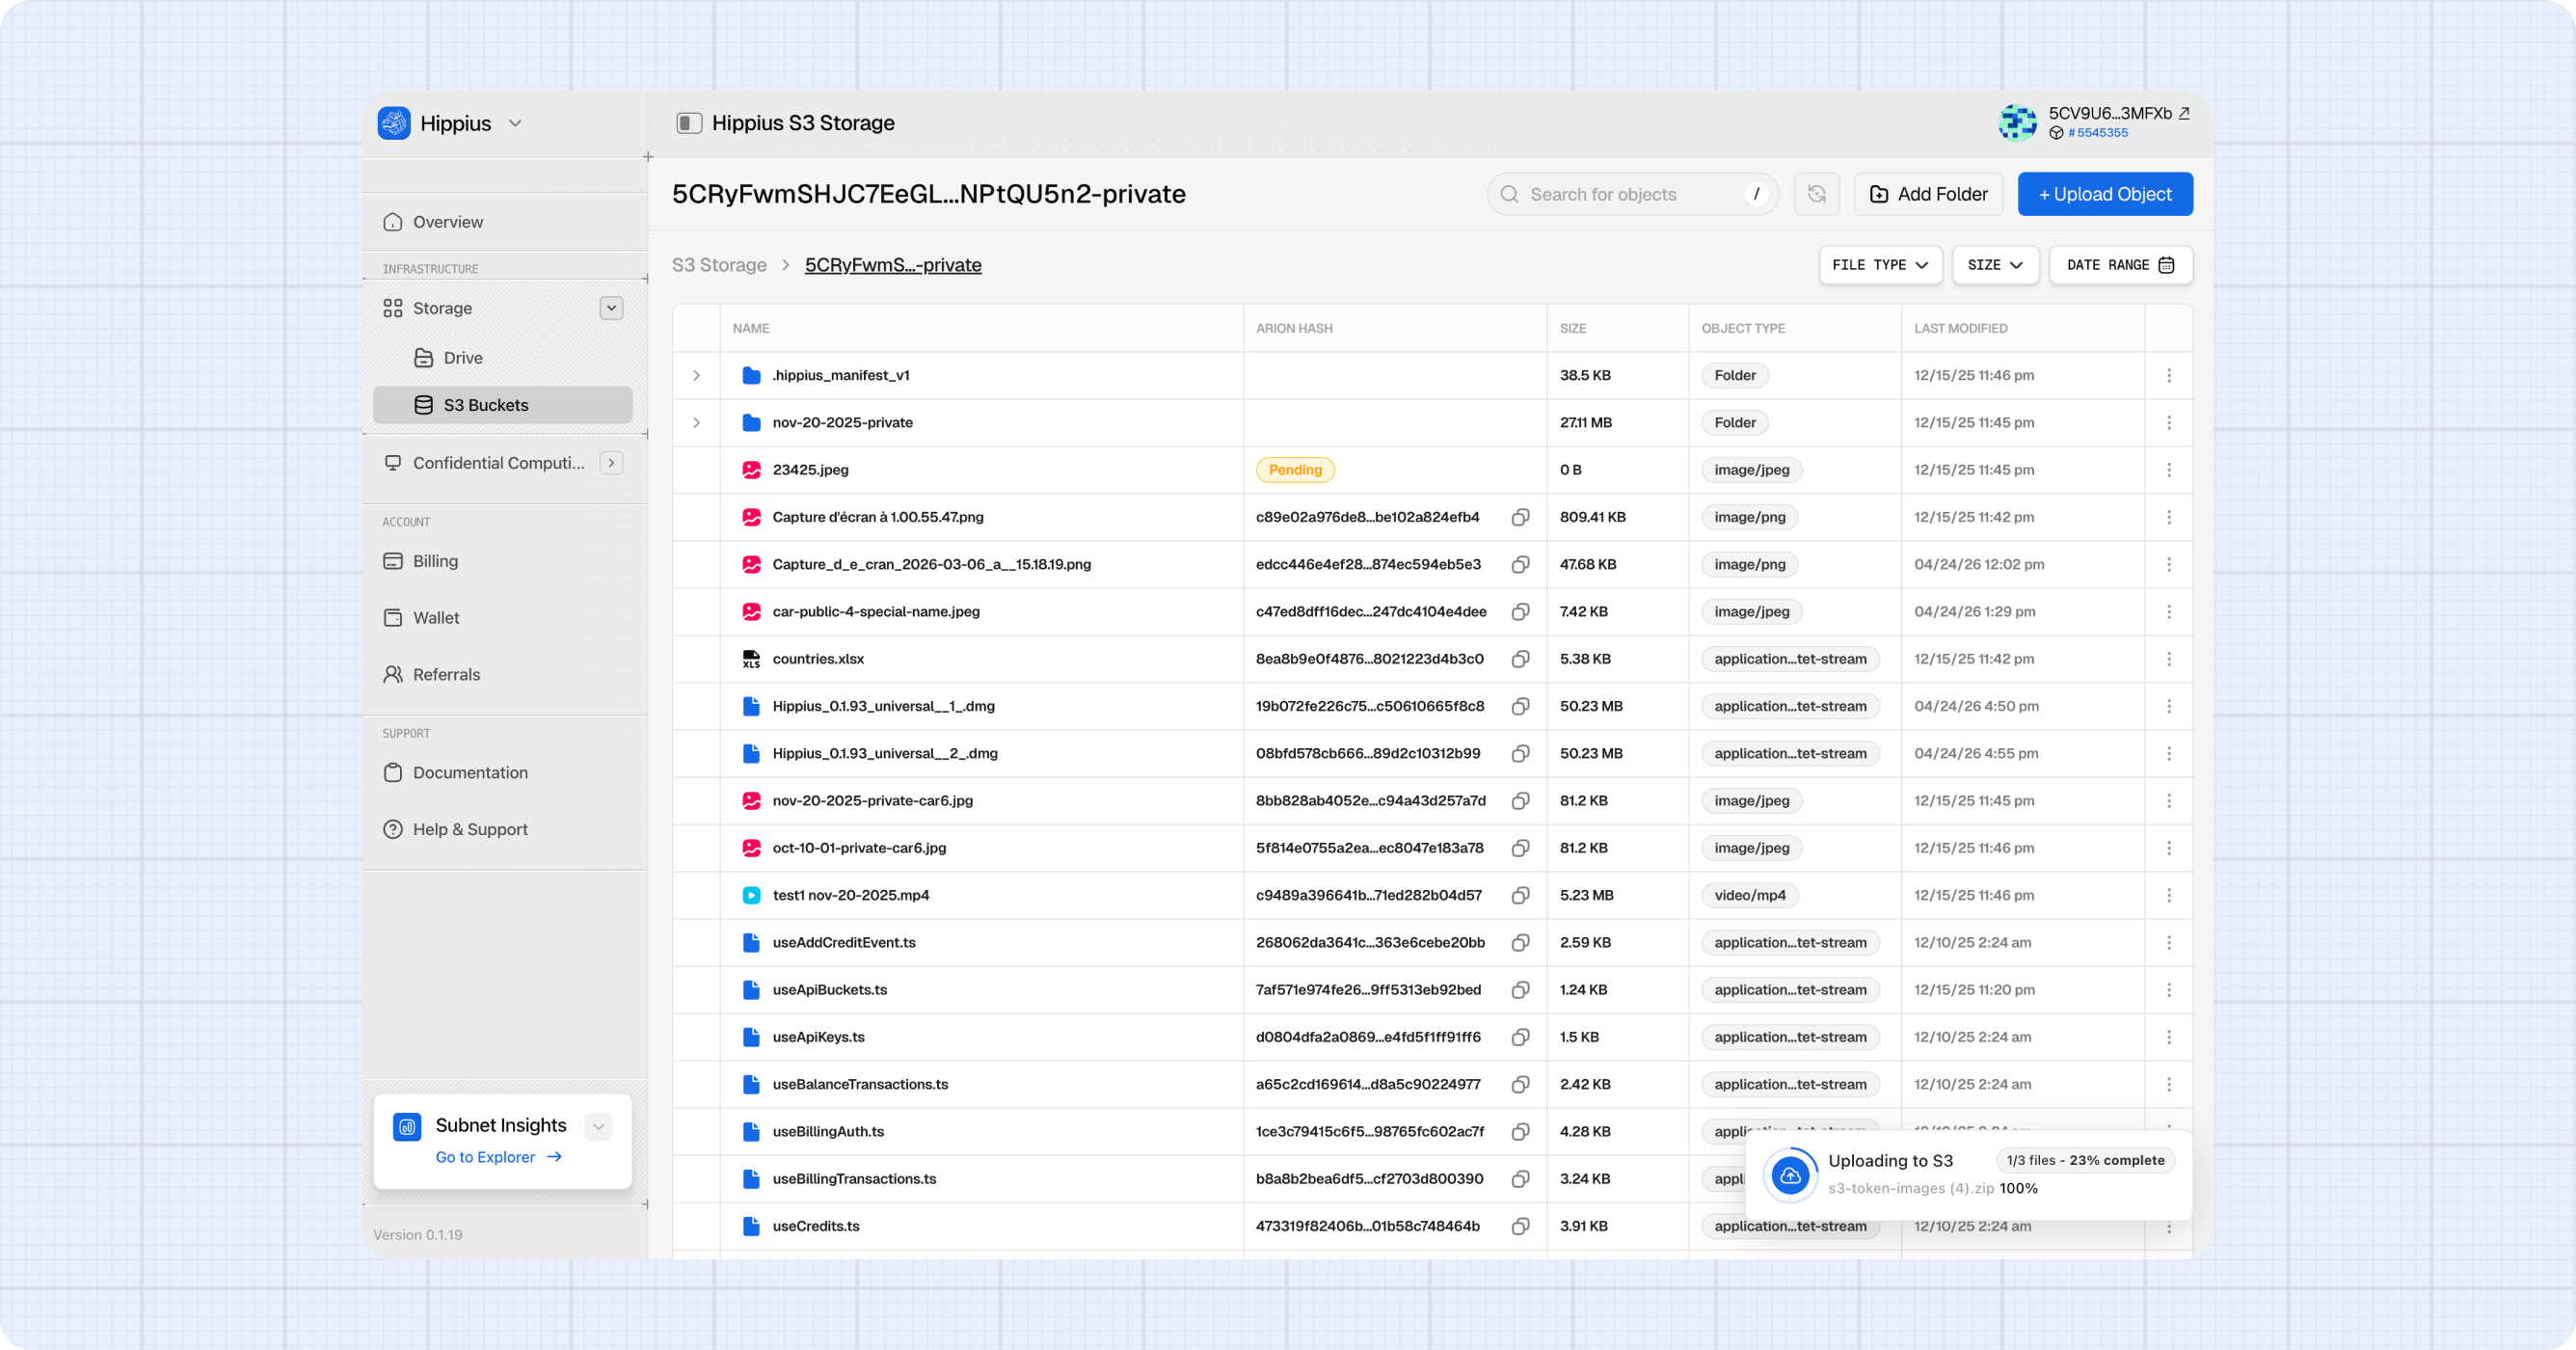This screenshot has height=1350, width=2576.
Task: Expand the nov-20-2025-private folder row
Action: 696,423
